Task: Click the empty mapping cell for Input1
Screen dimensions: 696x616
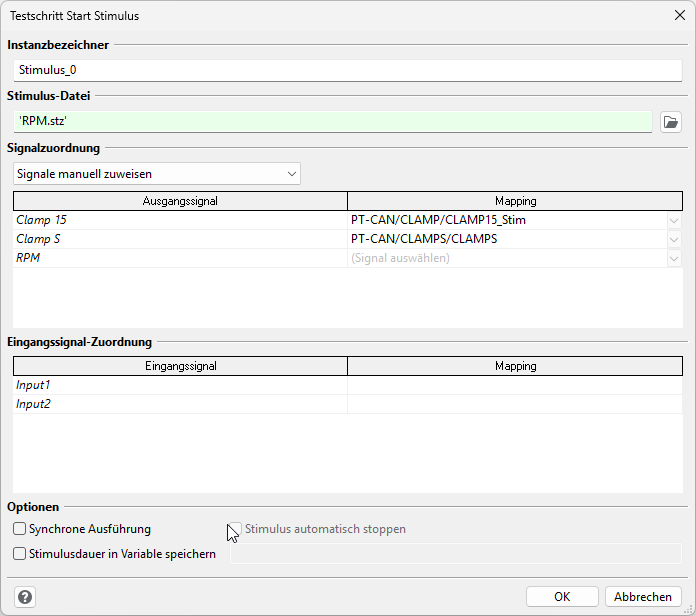Action: coord(515,385)
